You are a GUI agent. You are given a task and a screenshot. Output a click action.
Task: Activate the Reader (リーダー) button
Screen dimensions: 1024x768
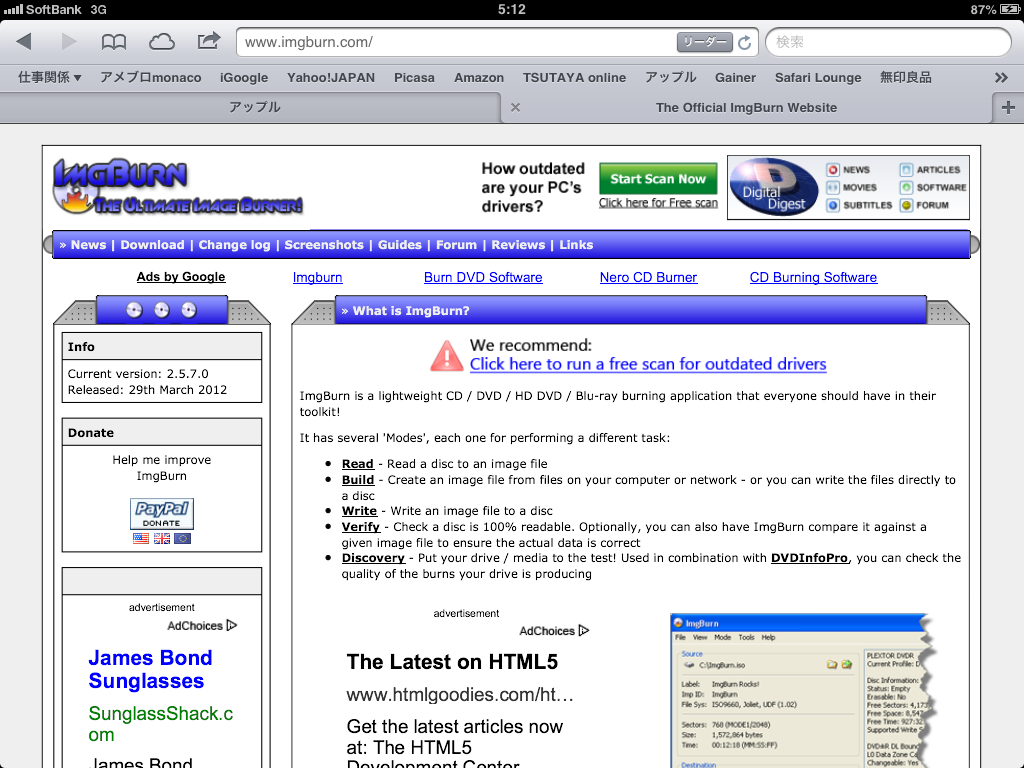click(x=705, y=42)
